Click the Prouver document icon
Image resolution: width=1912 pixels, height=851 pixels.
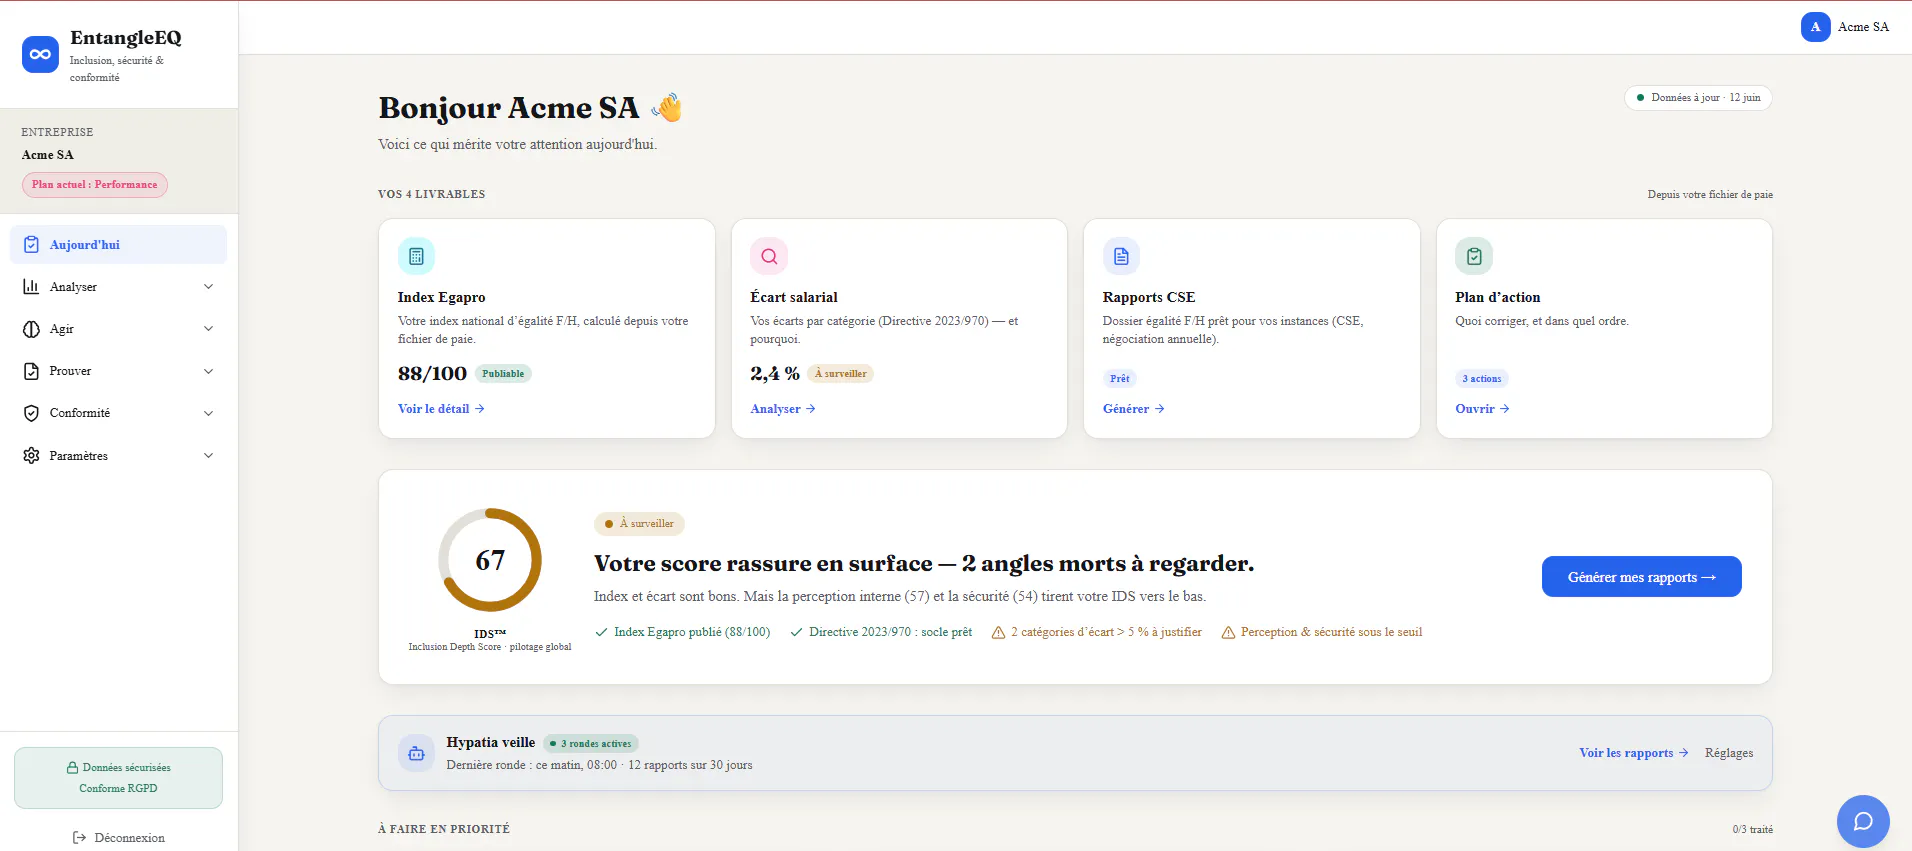pyautogui.click(x=31, y=371)
